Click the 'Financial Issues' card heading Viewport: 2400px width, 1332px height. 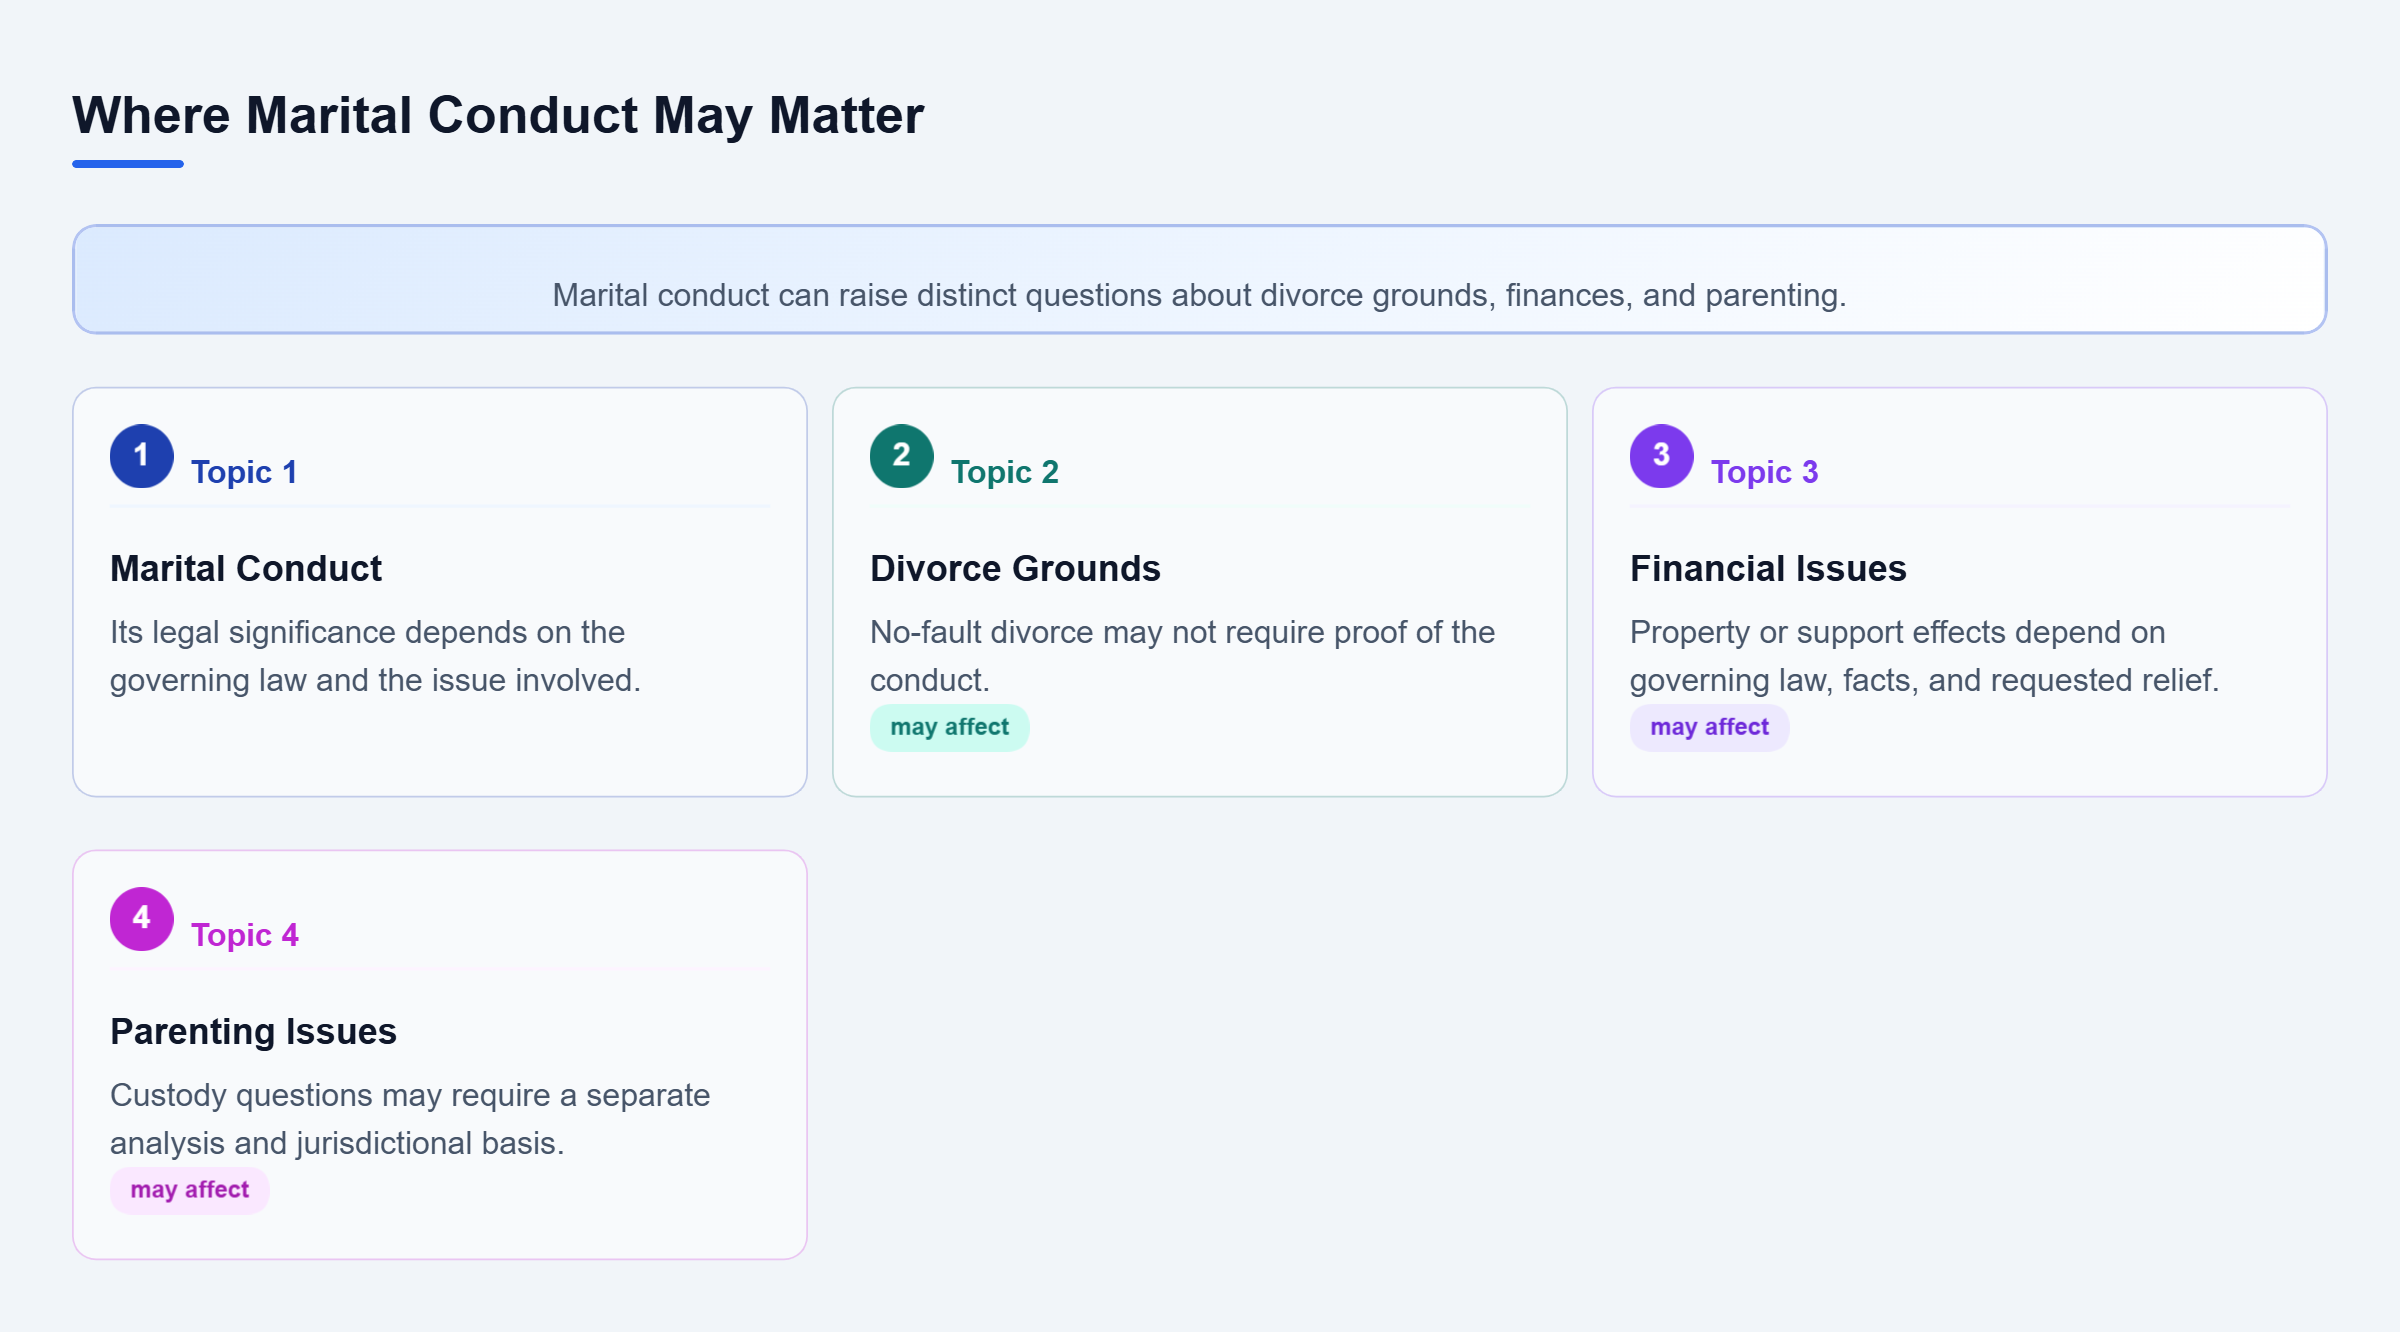click(x=1768, y=568)
